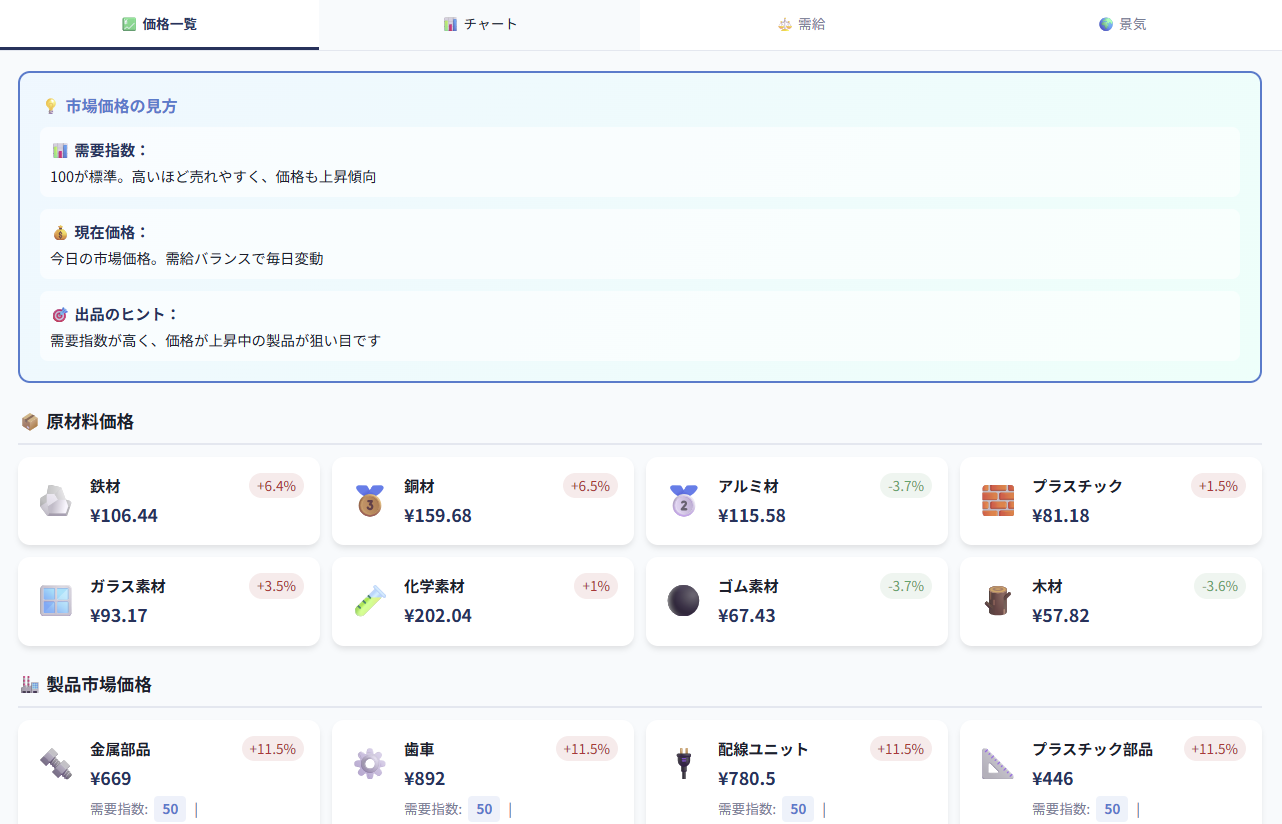This screenshot has width=1282, height=824.
Task: Click the 需要指数 50 value on 配線ユニット
Action: click(x=798, y=809)
